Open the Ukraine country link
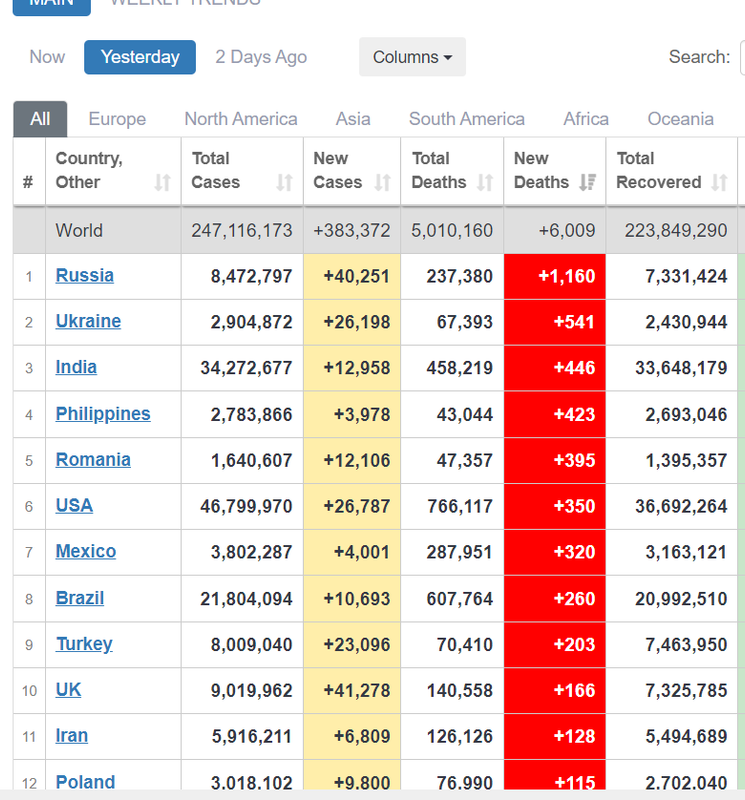Image resolution: width=745 pixels, height=800 pixels. (88, 321)
